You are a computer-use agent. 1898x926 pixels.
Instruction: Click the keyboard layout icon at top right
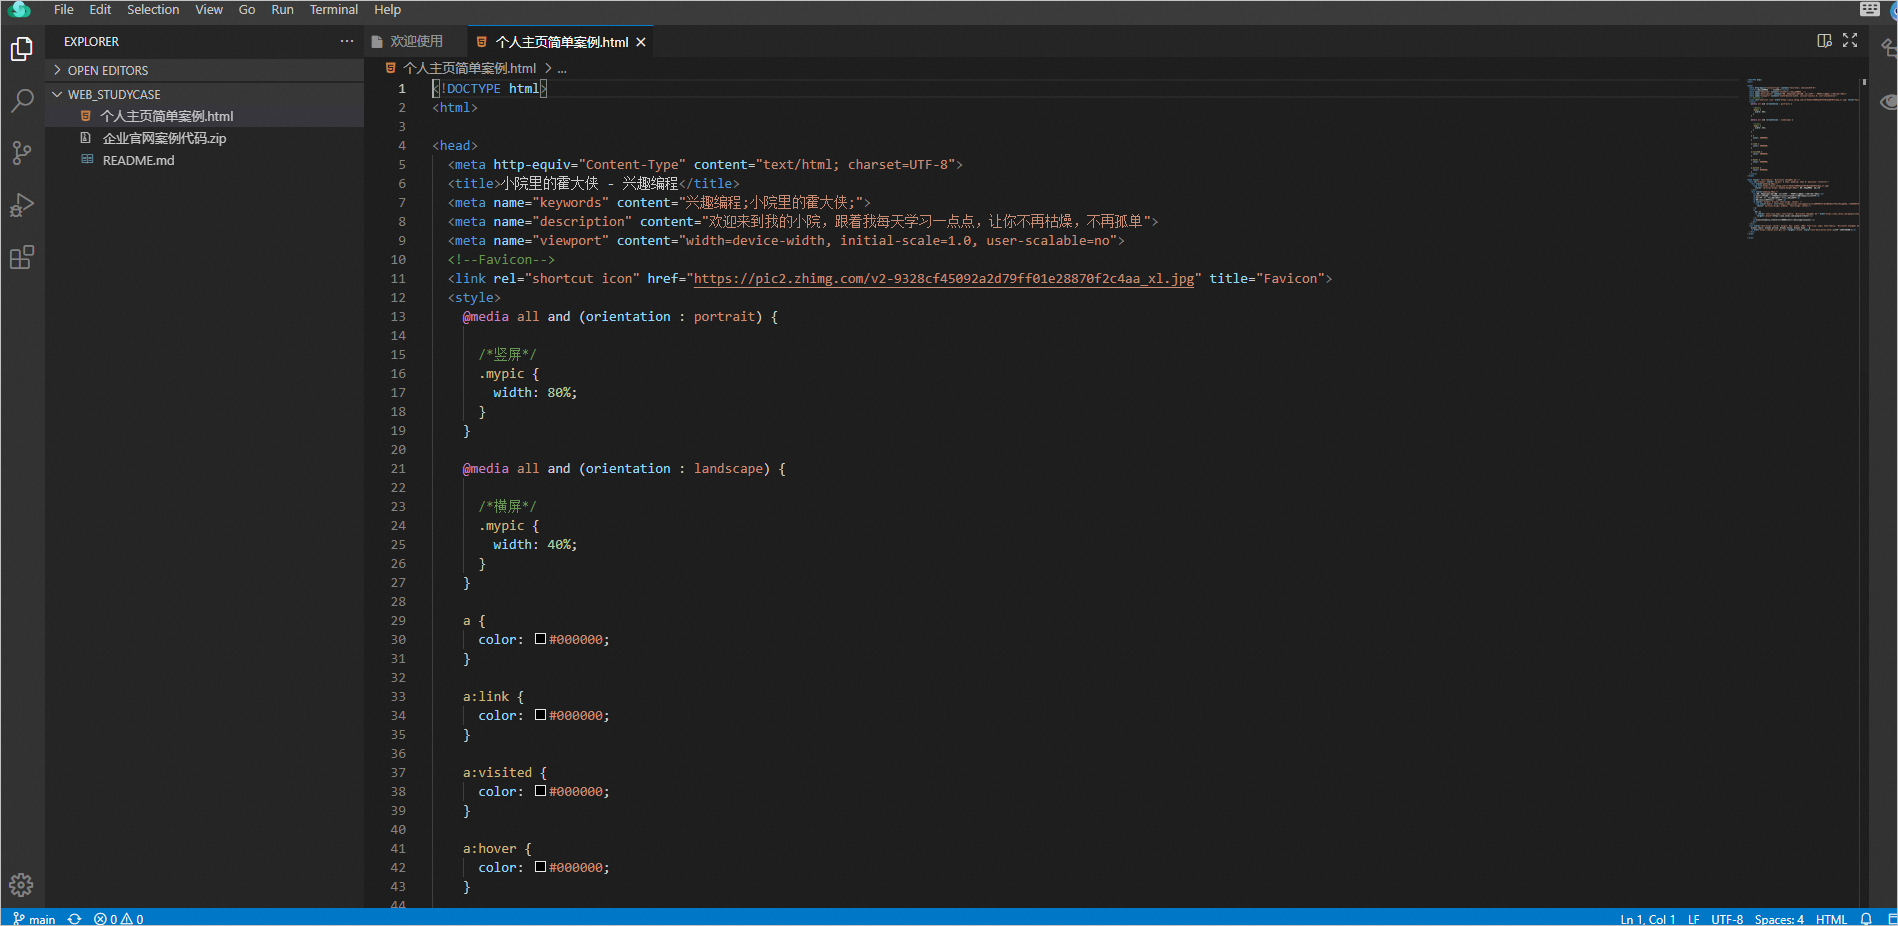click(x=1870, y=9)
